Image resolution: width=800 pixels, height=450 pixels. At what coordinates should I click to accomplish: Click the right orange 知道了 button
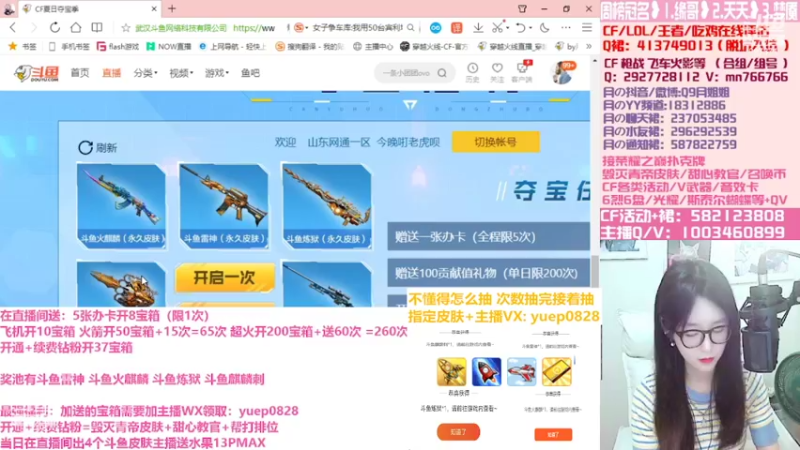coord(553,434)
